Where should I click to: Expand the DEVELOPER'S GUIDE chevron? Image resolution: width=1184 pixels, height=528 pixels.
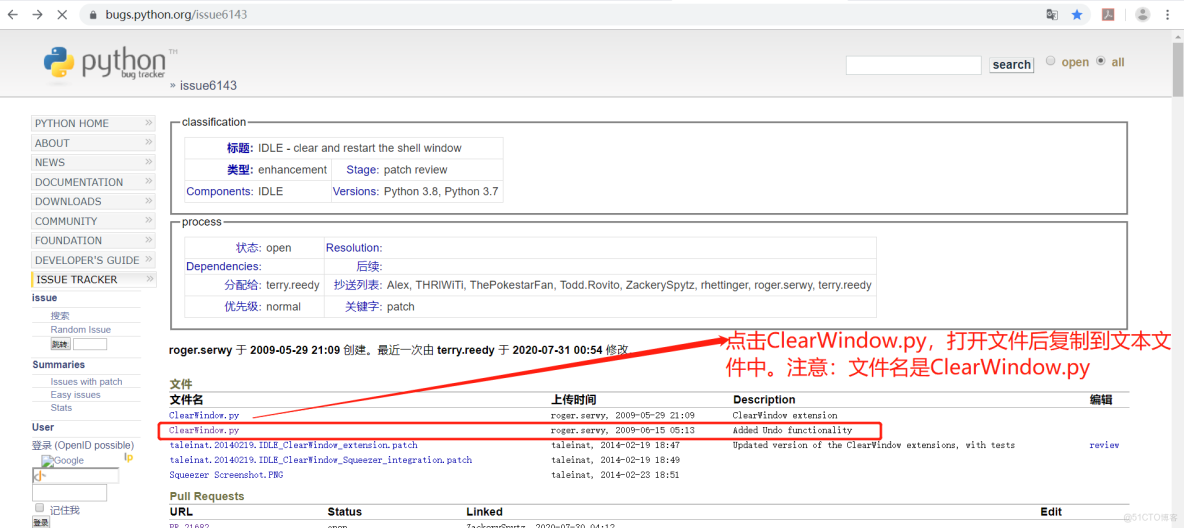coord(149,260)
